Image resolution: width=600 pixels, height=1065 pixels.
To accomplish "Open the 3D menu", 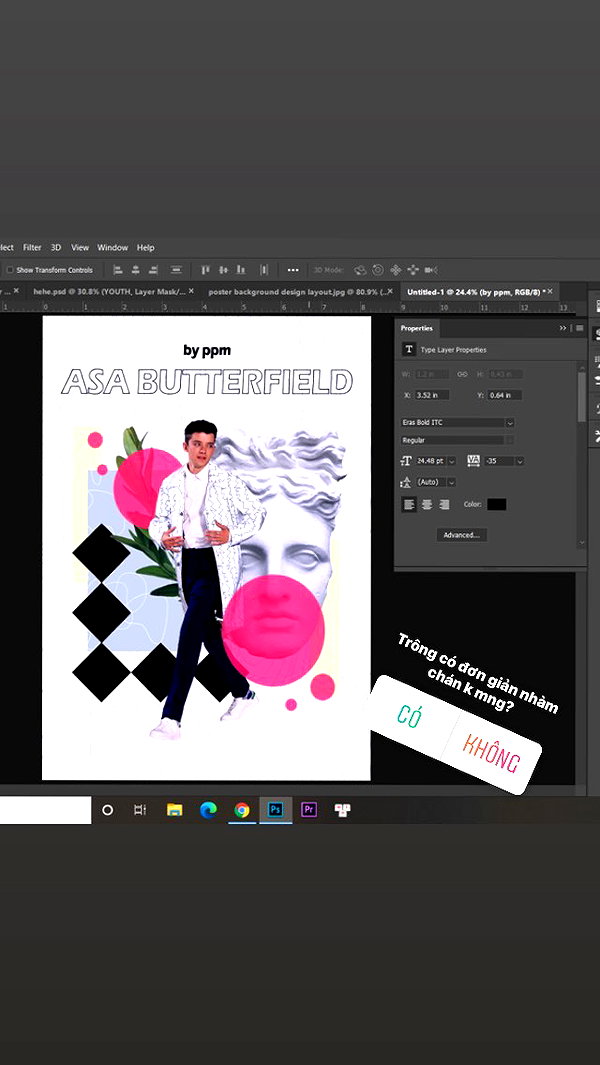I will pos(56,247).
